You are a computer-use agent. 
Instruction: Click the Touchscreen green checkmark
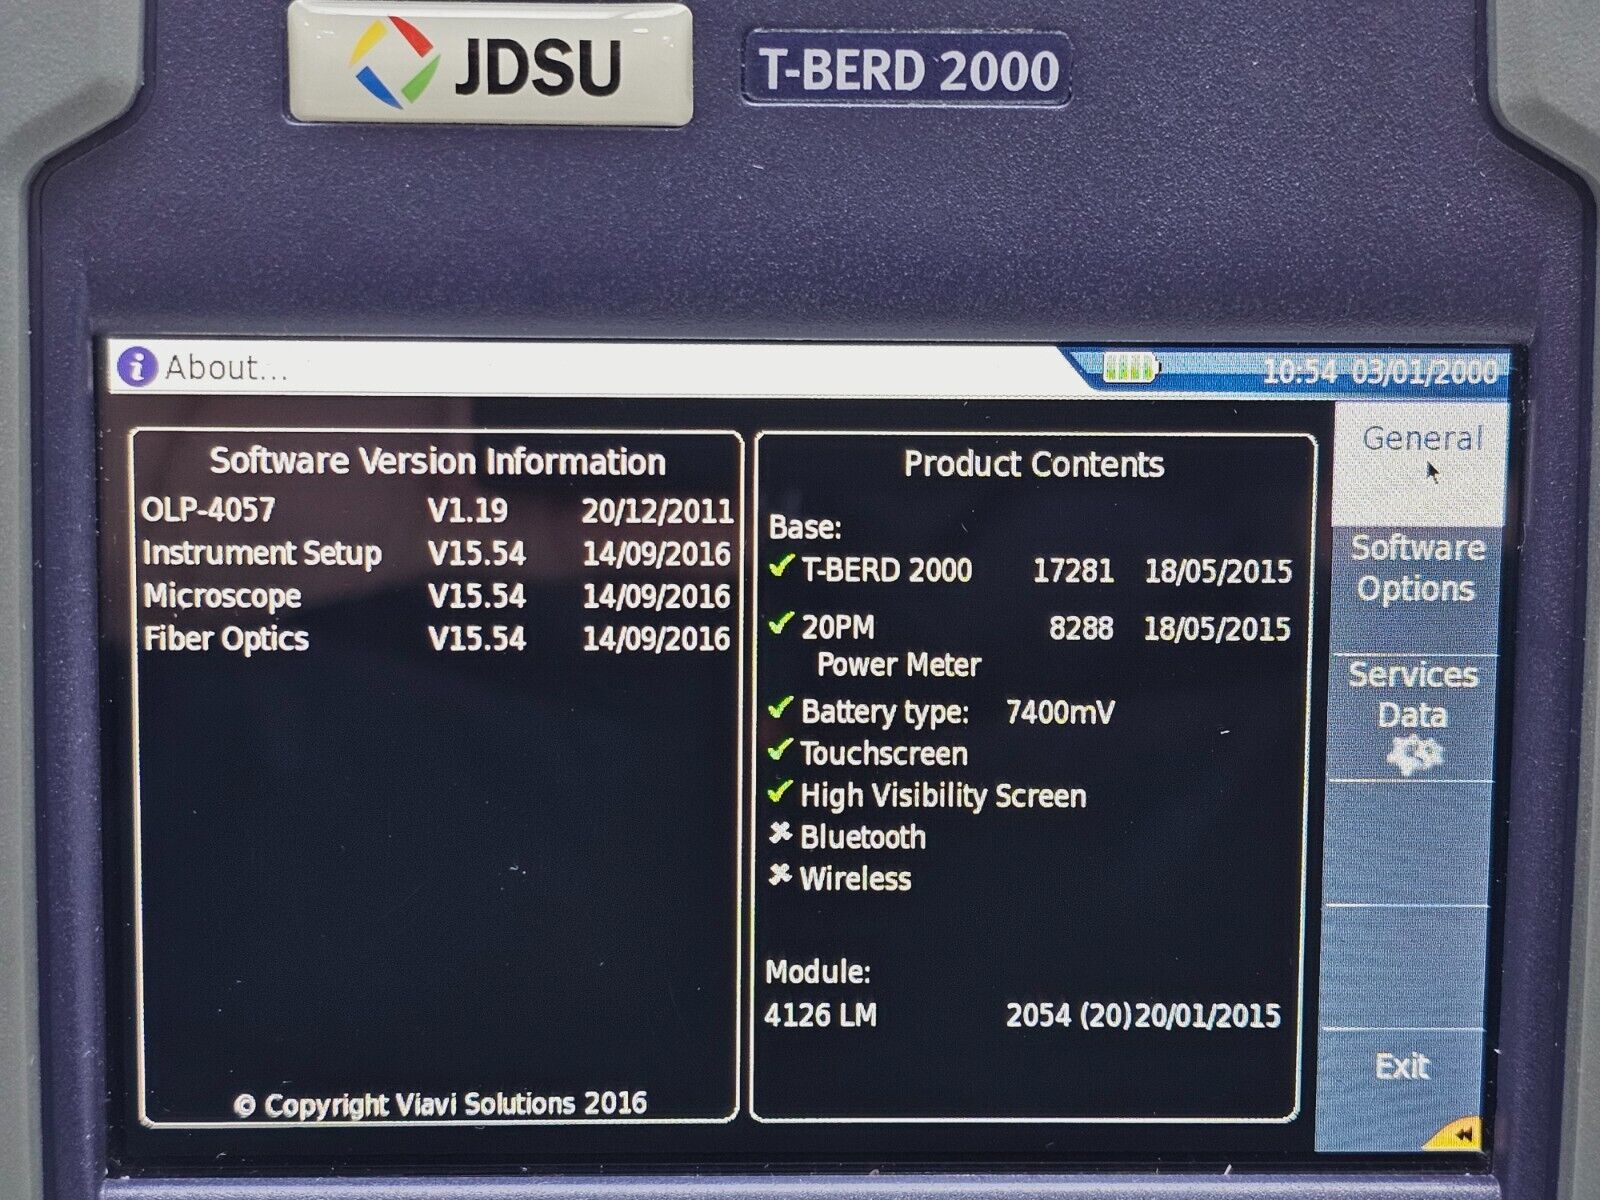point(781,750)
